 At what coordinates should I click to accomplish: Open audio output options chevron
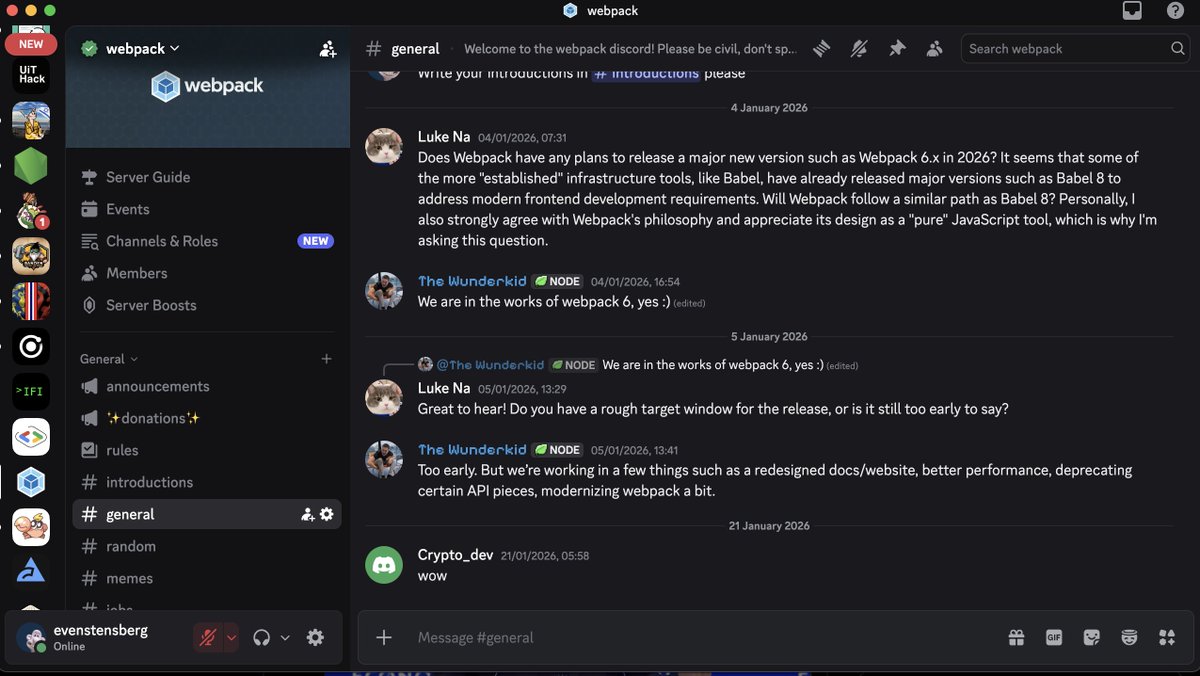click(x=285, y=637)
